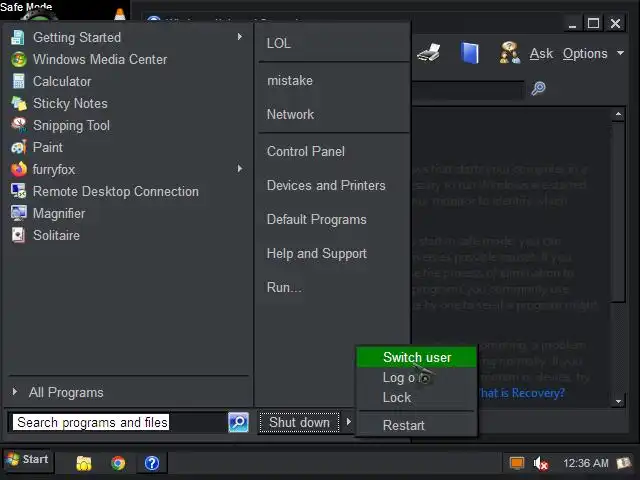Expand Getting Started submenu arrow
This screenshot has height=480, width=640.
[240, 37]
